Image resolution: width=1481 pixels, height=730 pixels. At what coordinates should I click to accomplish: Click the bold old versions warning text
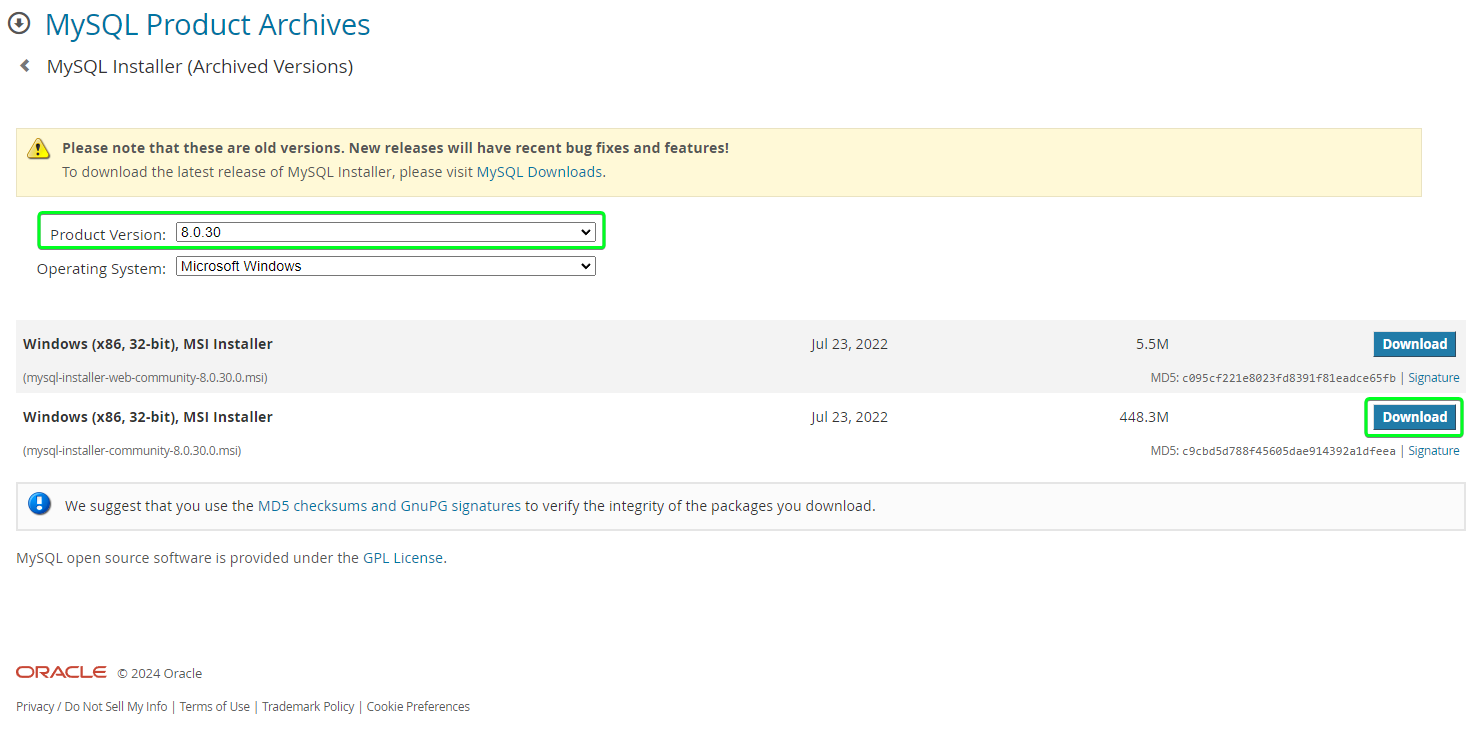coord(396,148)
